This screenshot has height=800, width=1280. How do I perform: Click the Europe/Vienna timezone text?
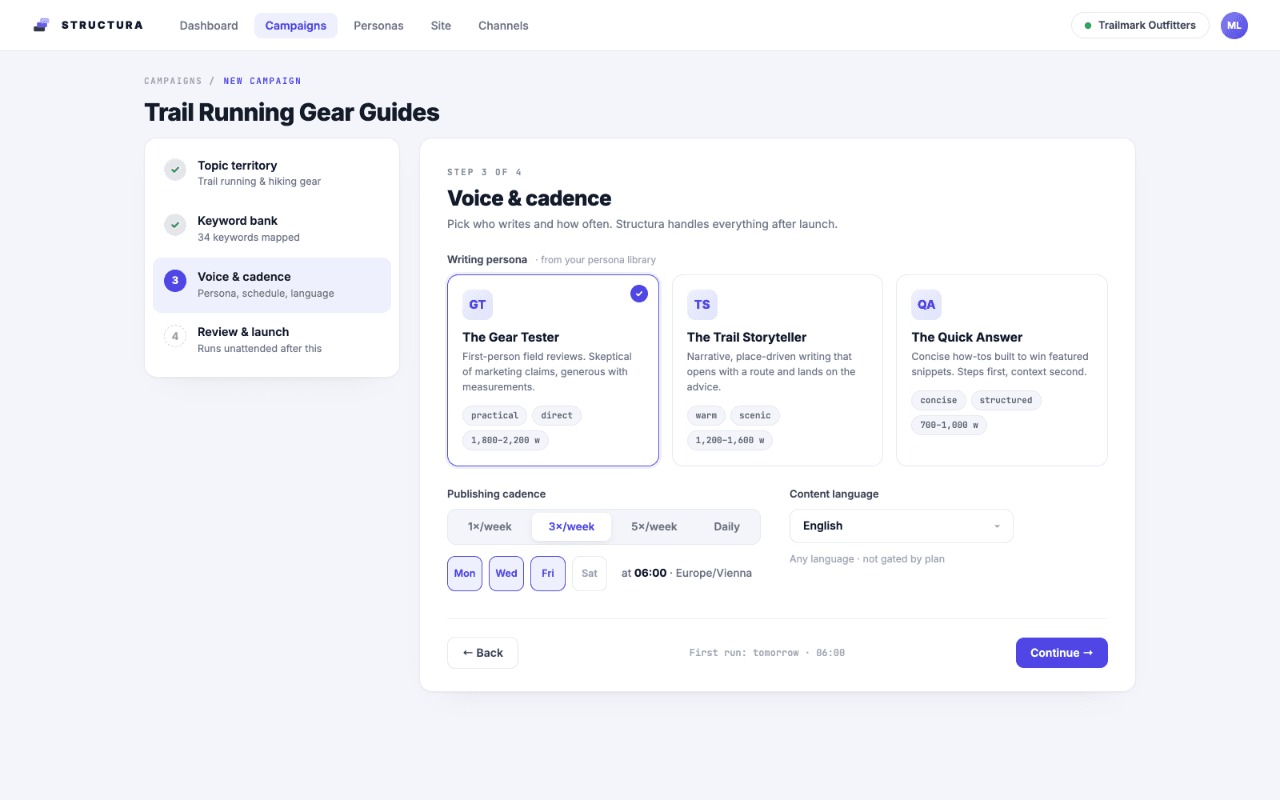[714, 573]
